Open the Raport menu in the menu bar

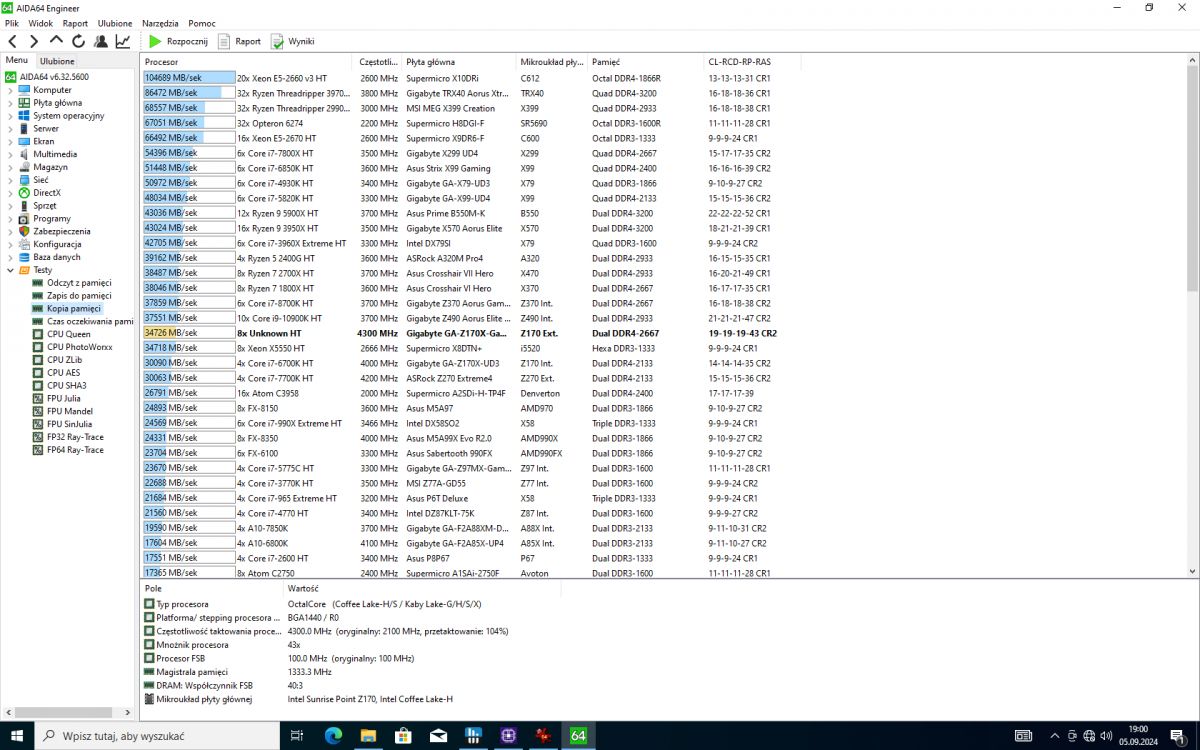pyautogui.click(x=75, y=22)
